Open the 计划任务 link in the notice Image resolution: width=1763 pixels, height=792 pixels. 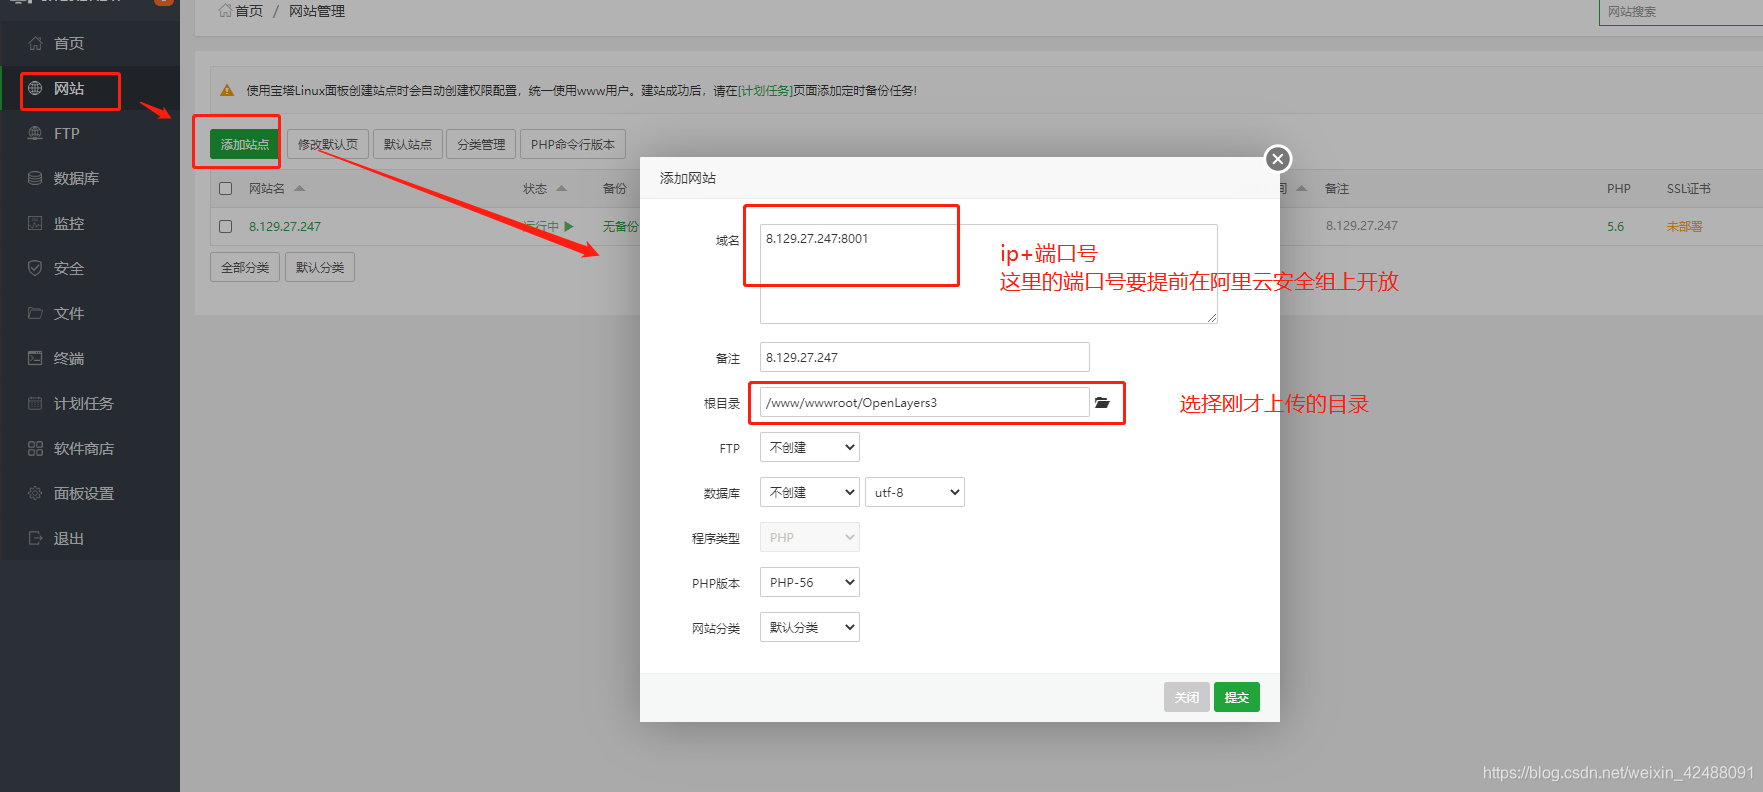(765, 91)
